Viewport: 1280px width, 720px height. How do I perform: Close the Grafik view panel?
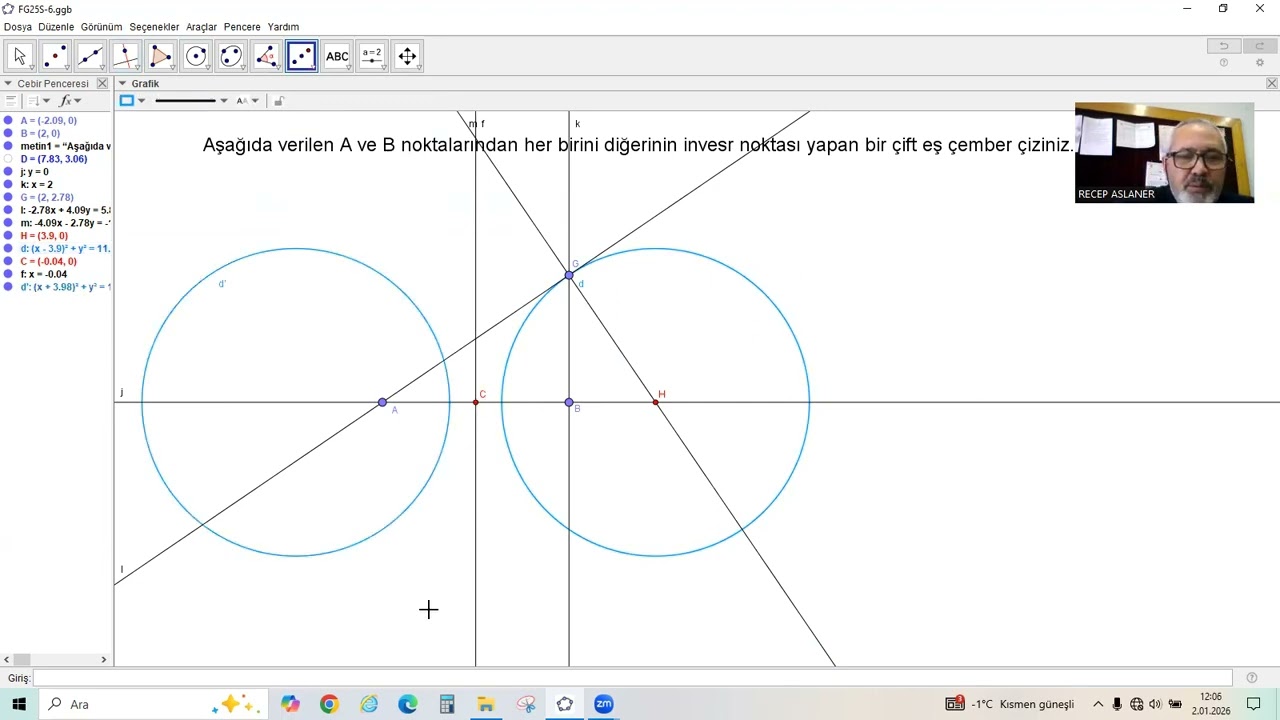pyautogui.click(x=1272, y=84)
